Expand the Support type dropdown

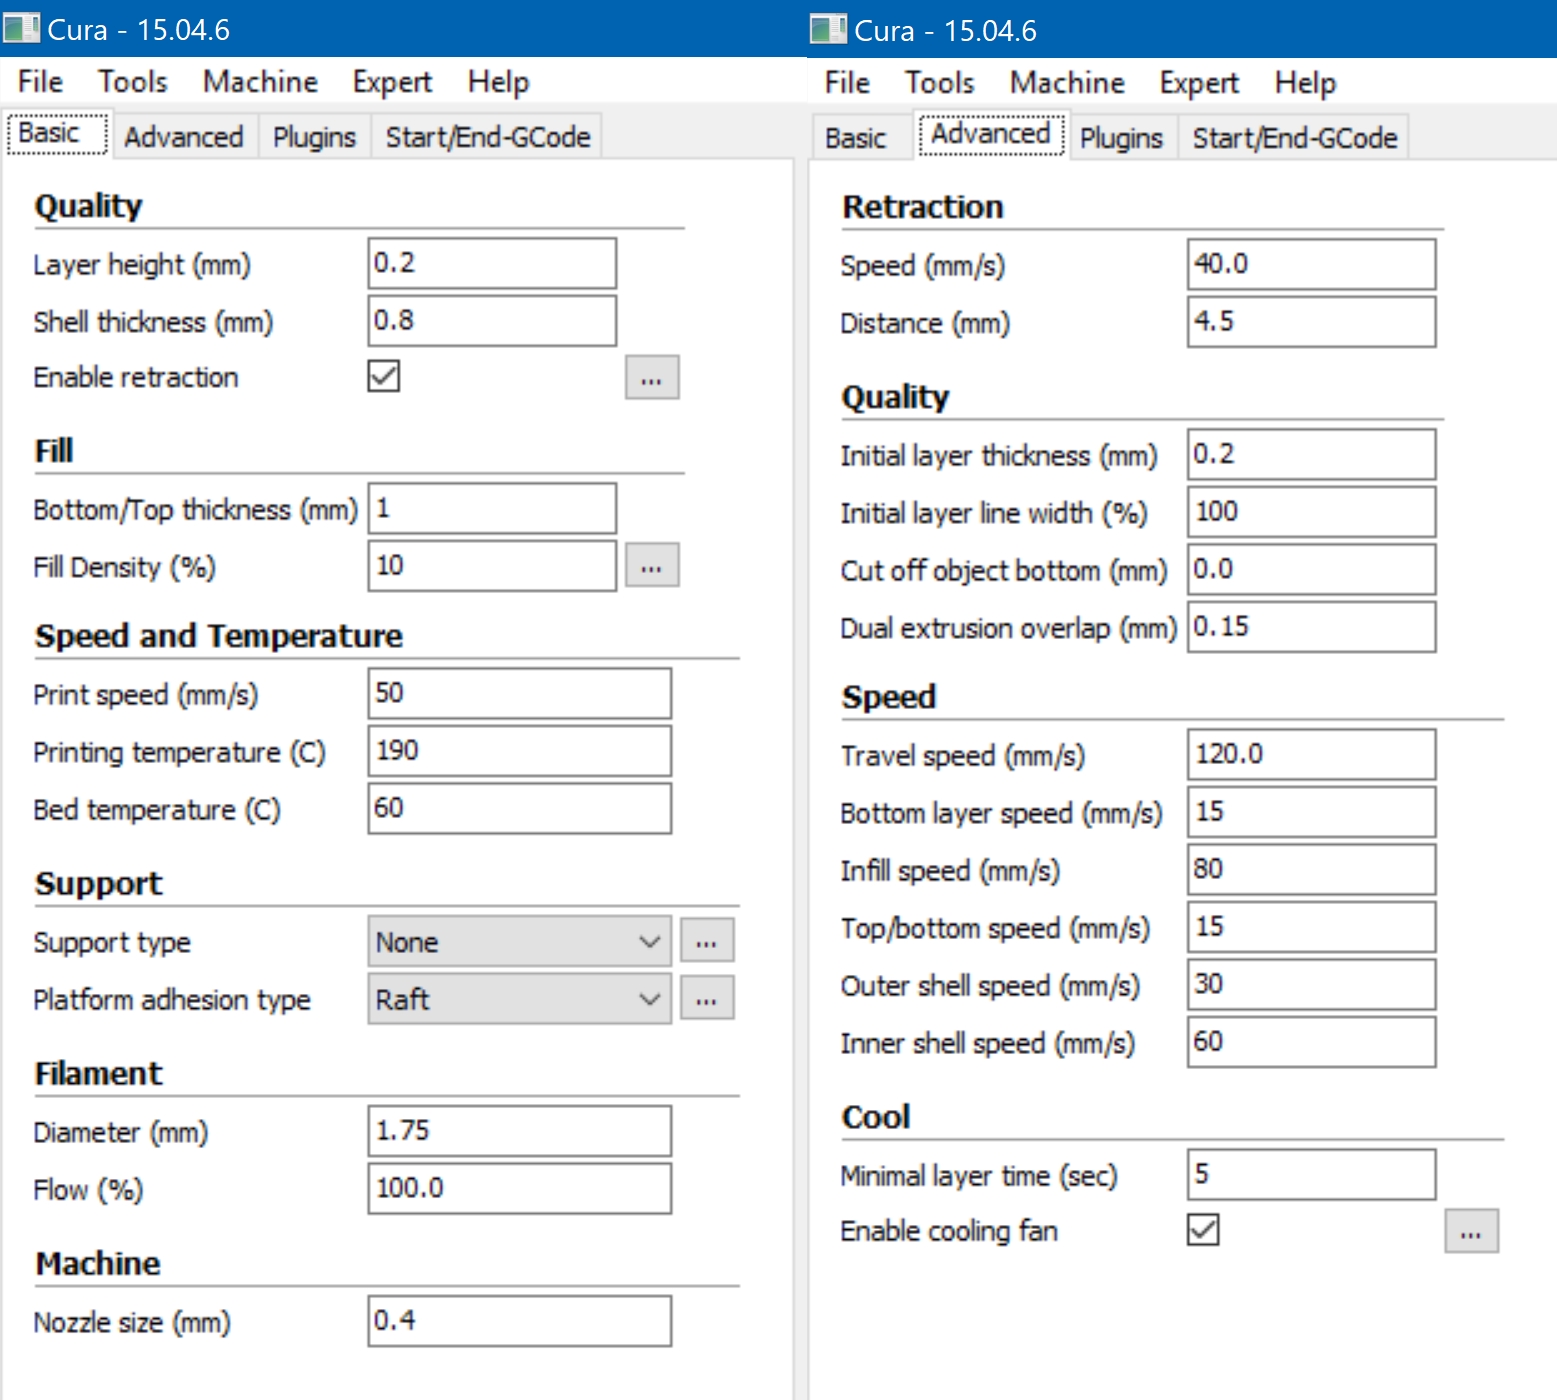(x=519, y=941)
